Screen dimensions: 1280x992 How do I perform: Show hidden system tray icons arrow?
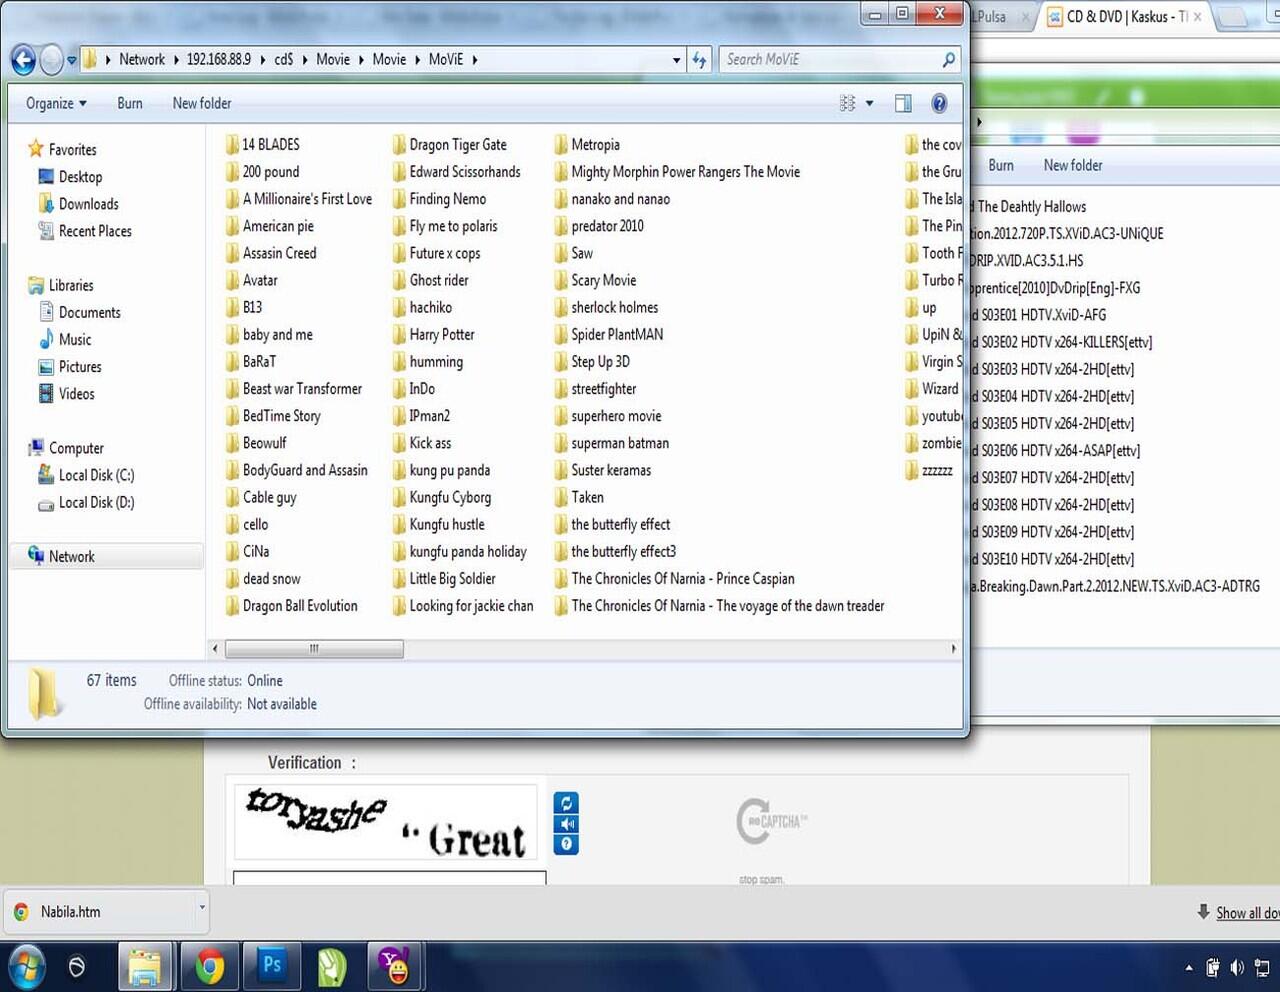point(1189,968)
